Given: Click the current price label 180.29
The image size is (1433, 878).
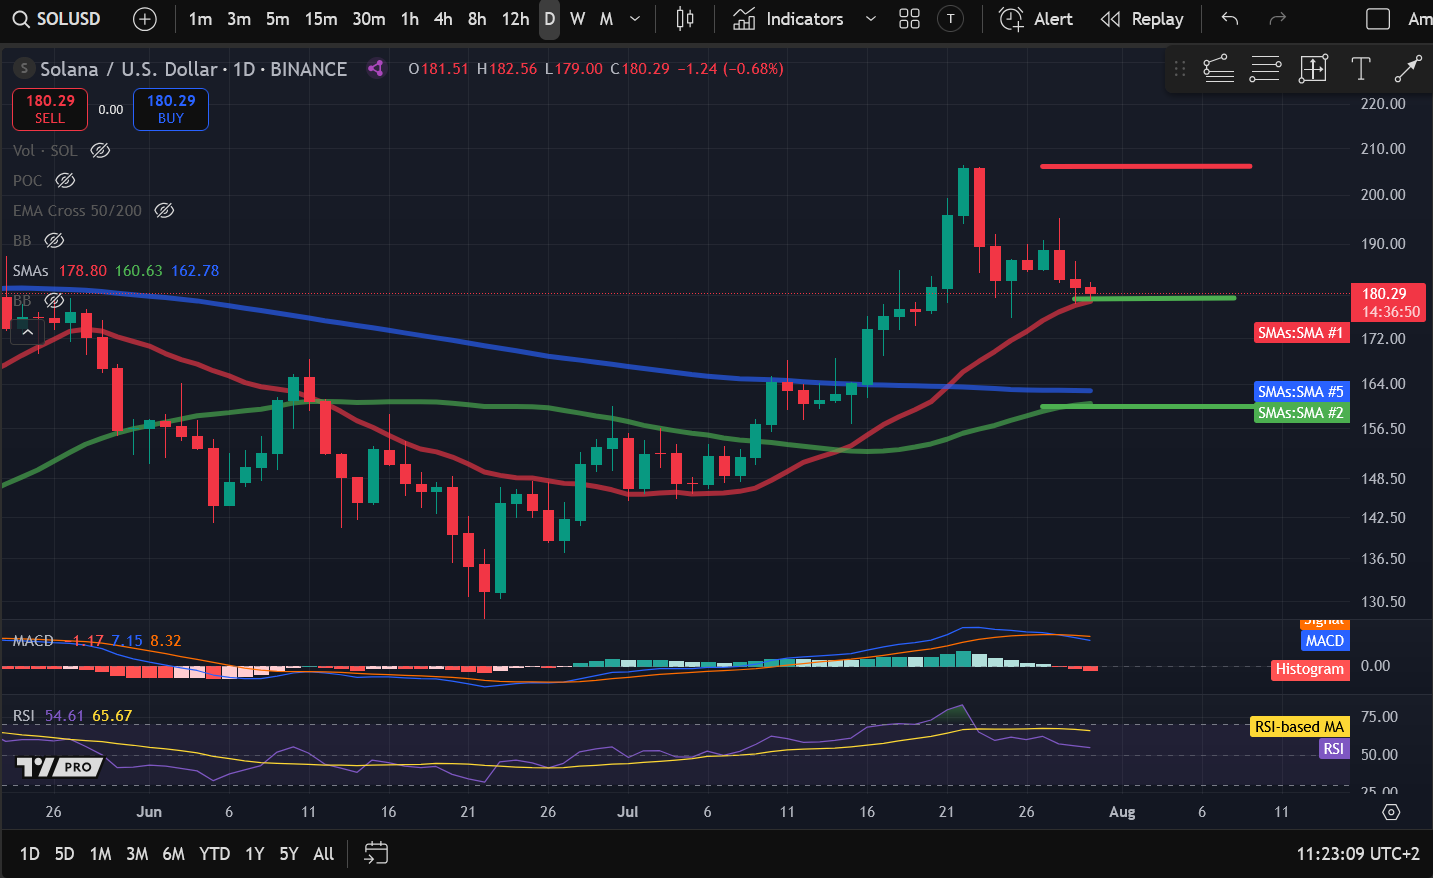Looking at the screenshot, I should [1388, 302].
